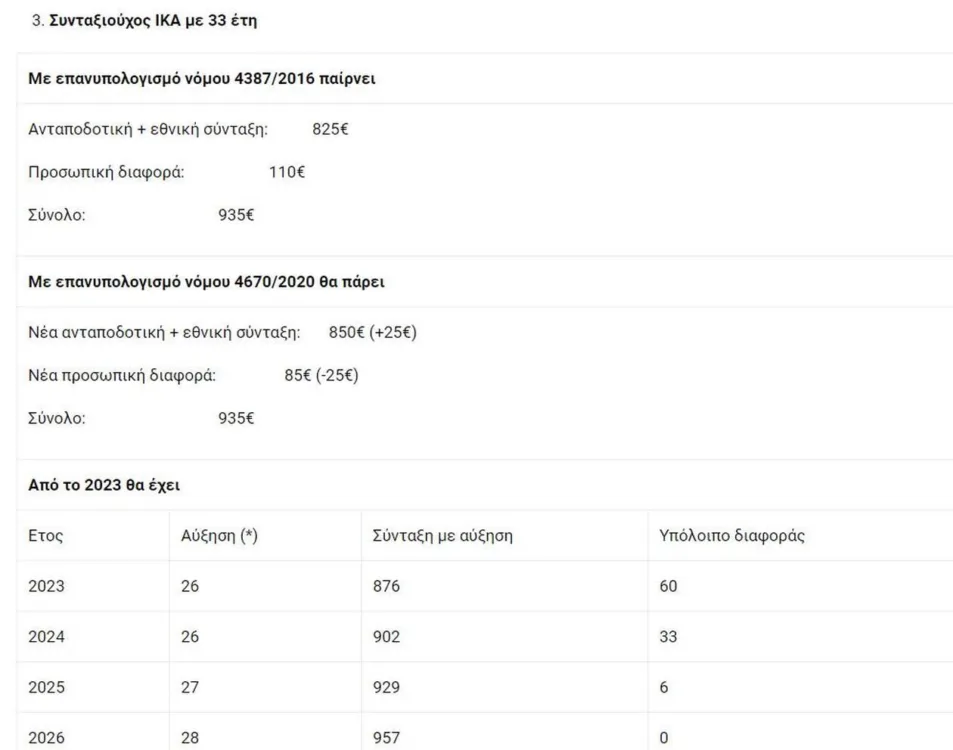Click the "850€ (+25€)" new pension value
The height and width of the screenshot is (750, 953).
pyautogui.click(x=372, y=332)
